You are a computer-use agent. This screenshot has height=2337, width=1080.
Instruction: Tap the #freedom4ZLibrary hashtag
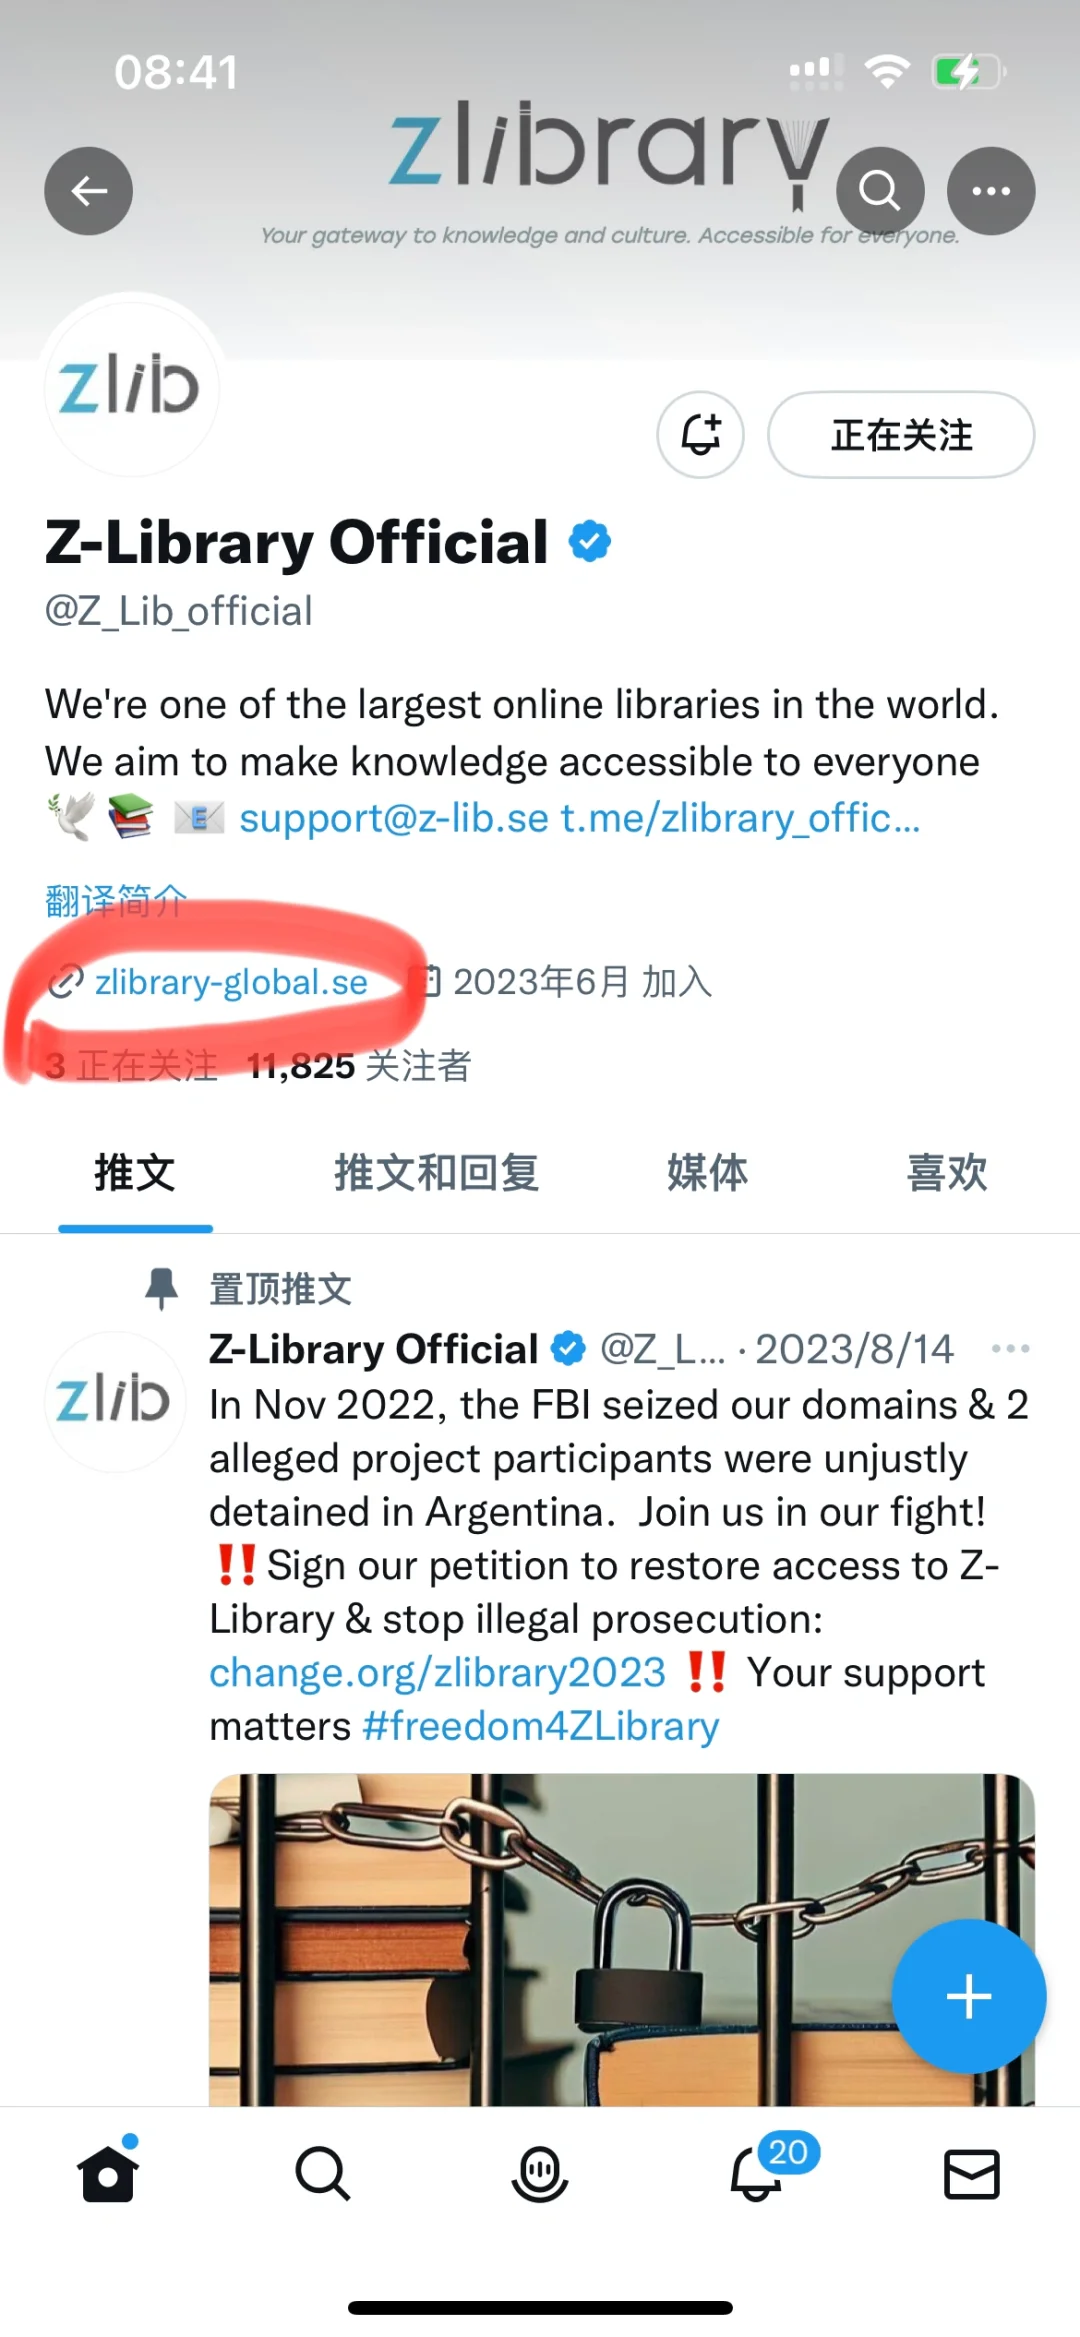[541, 1727]
